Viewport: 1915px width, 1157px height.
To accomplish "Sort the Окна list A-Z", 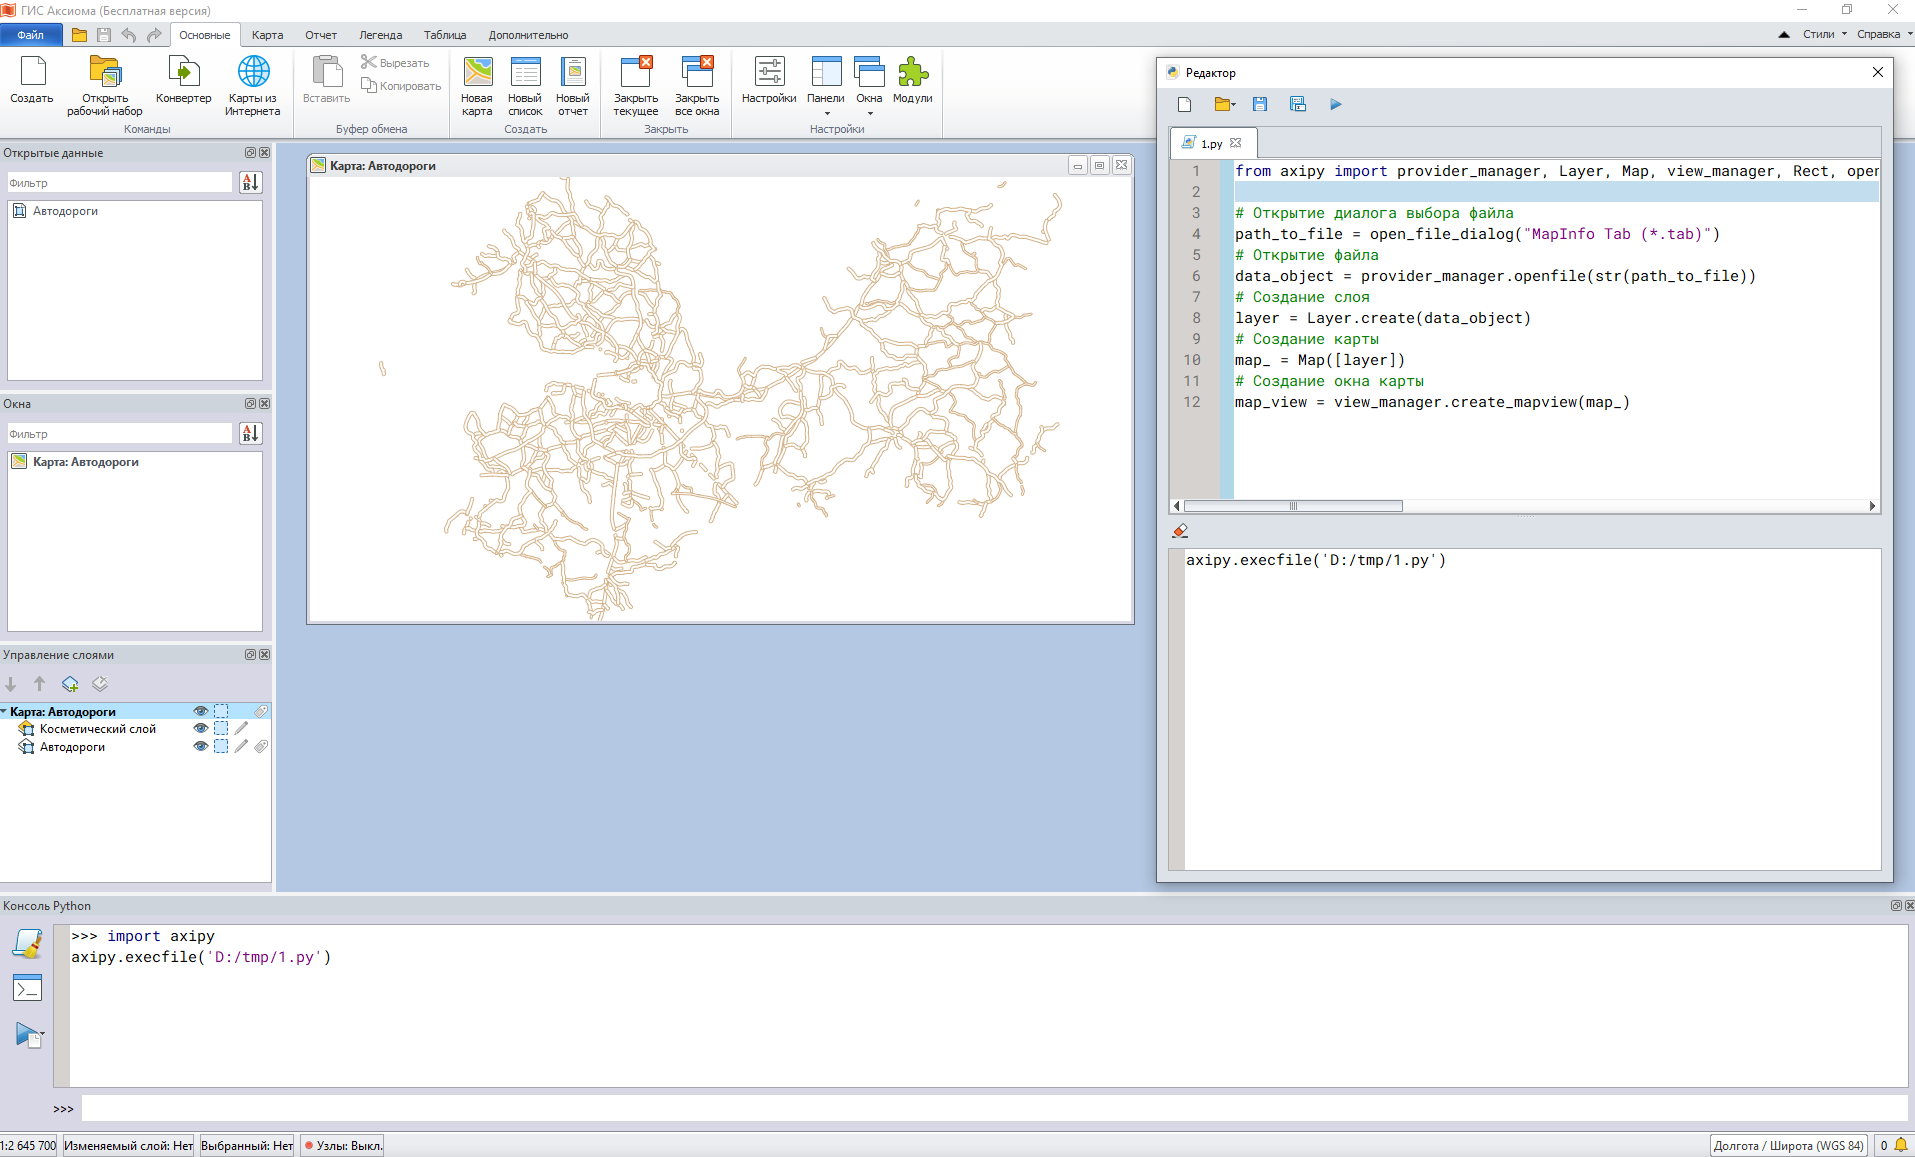I will pyautogui.click(x=250, y=433).
